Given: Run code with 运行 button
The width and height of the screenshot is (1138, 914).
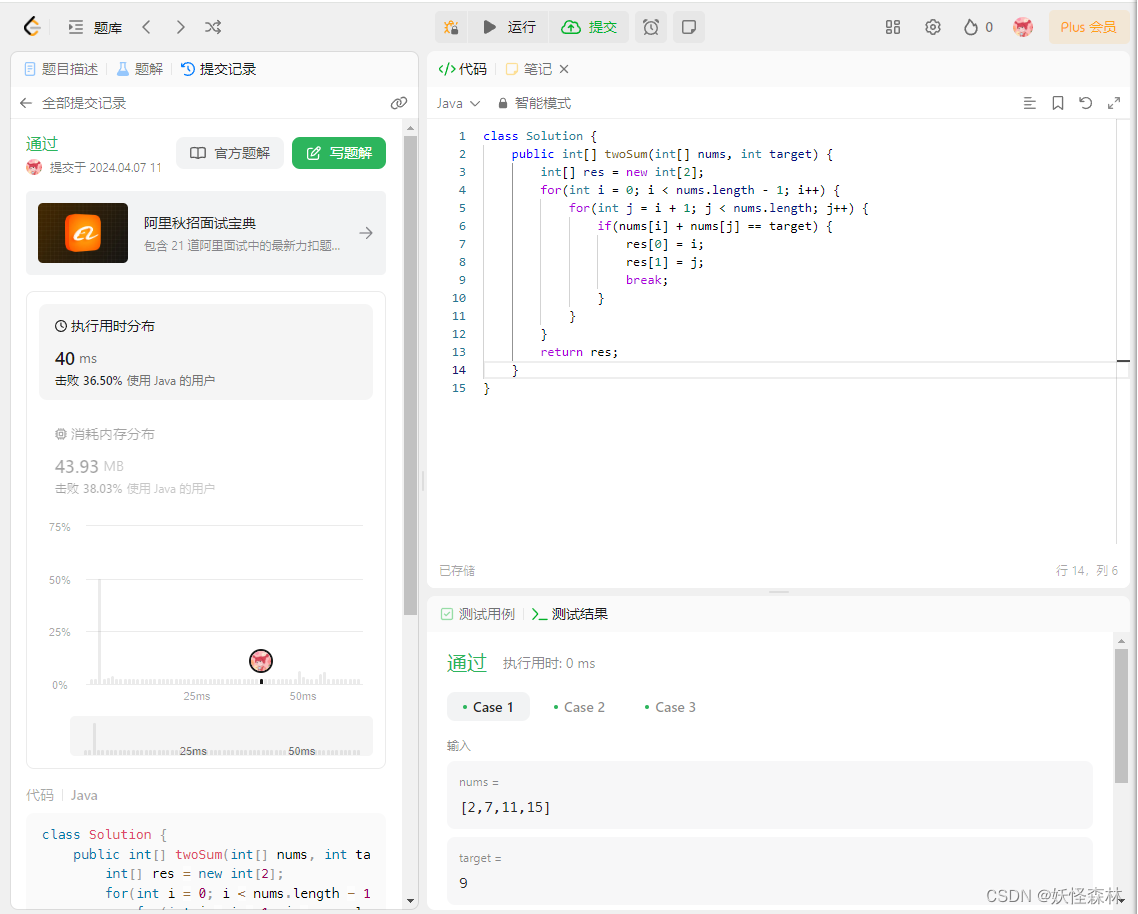Looking at the screenshot, I should (509, 28).
